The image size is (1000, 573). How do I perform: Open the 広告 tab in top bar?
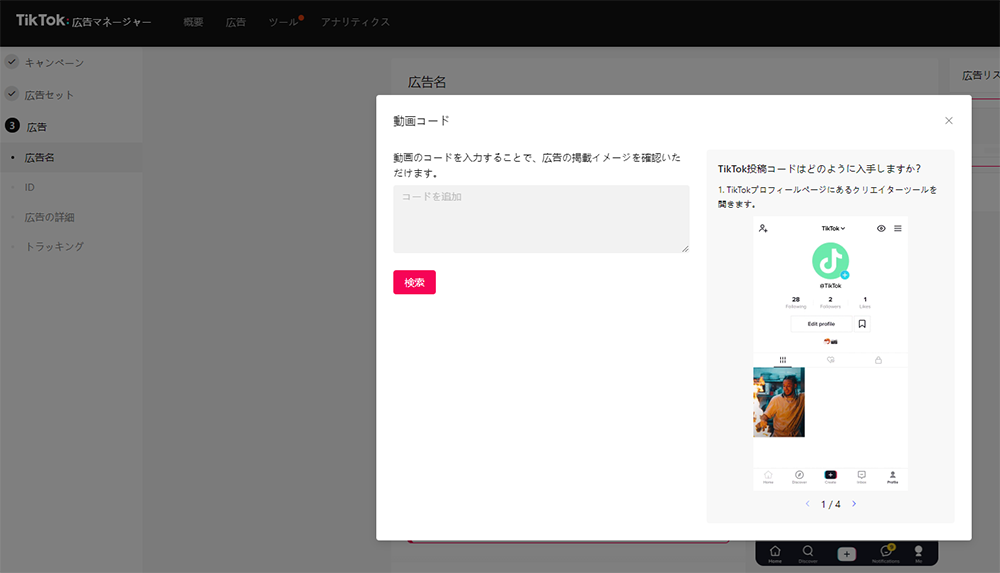click(235, 22)
